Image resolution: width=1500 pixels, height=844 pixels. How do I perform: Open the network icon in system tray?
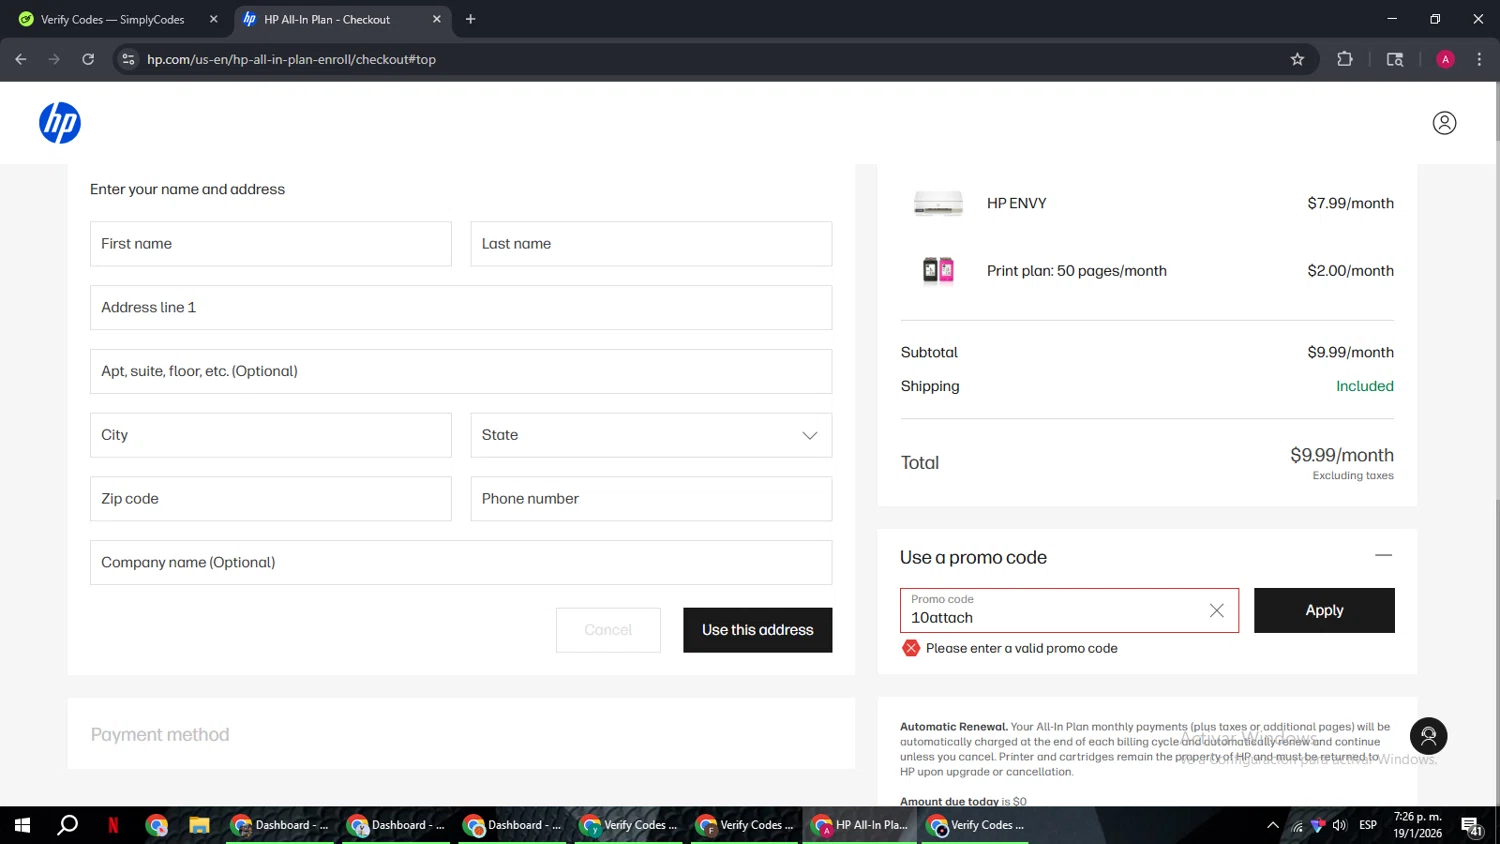click(1297, 826)
